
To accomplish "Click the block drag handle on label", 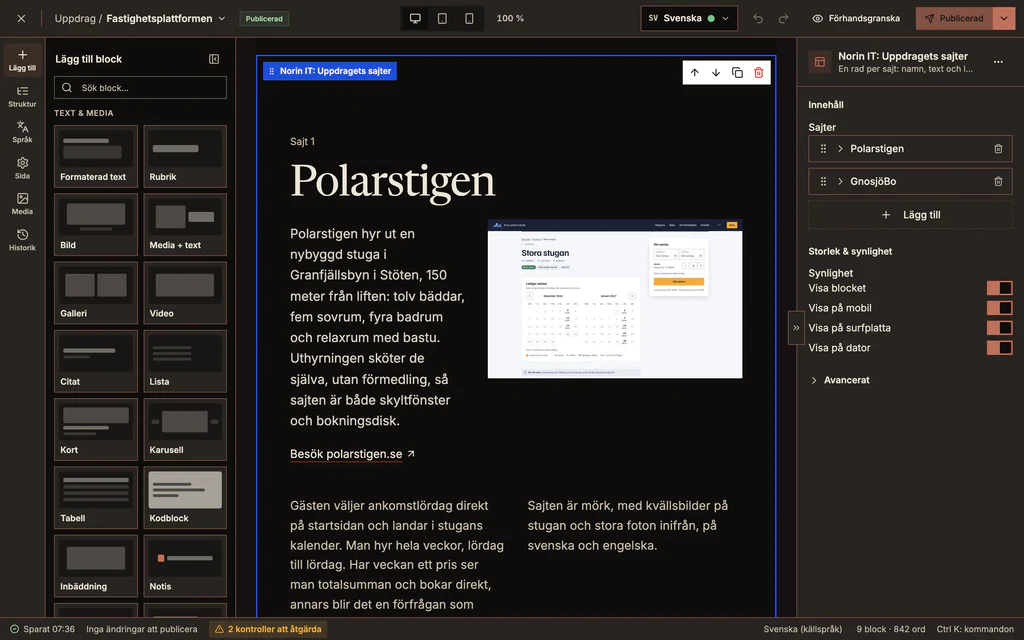I will (x=272, y=71).
